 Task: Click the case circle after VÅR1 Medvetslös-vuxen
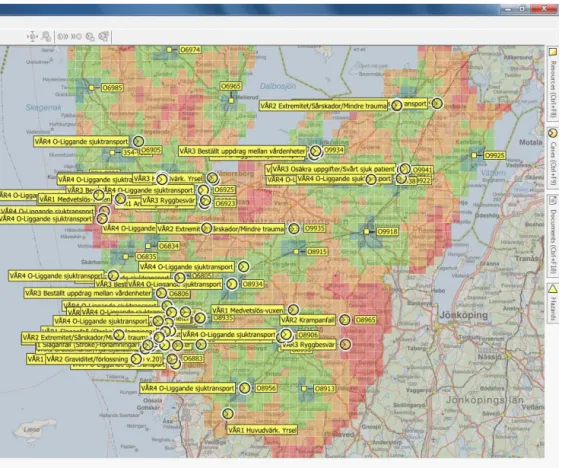point(293,310)
